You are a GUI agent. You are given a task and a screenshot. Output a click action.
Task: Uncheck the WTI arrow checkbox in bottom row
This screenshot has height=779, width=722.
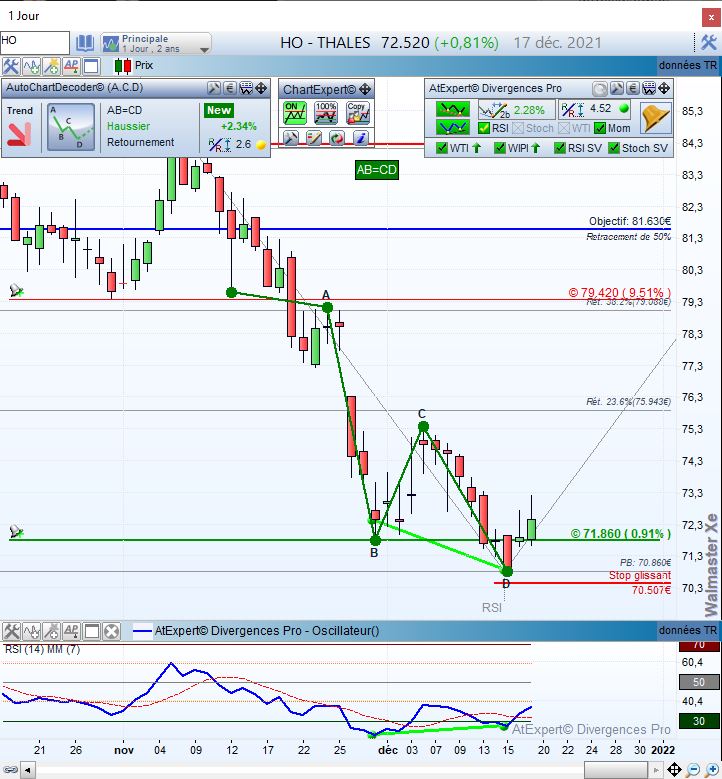point(441,148)
